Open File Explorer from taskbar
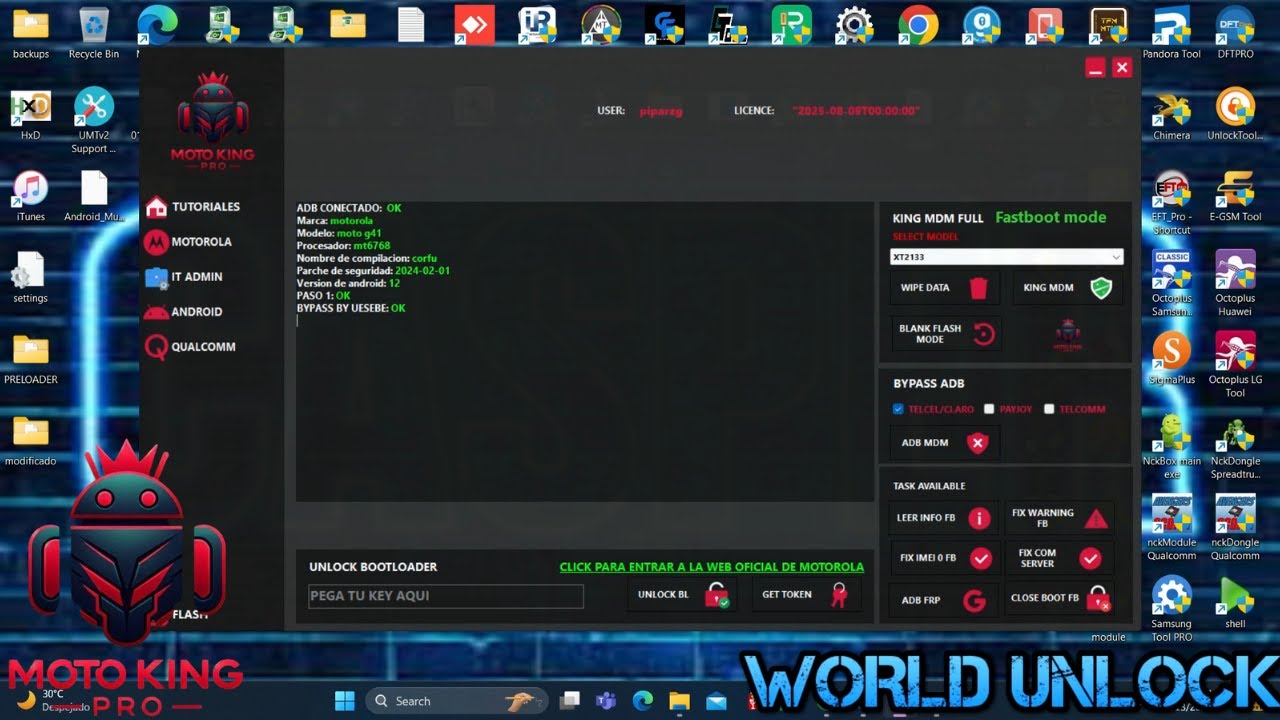Image resolution: width=1280 pixels, height=720 pixels. (x=679, y=700)
